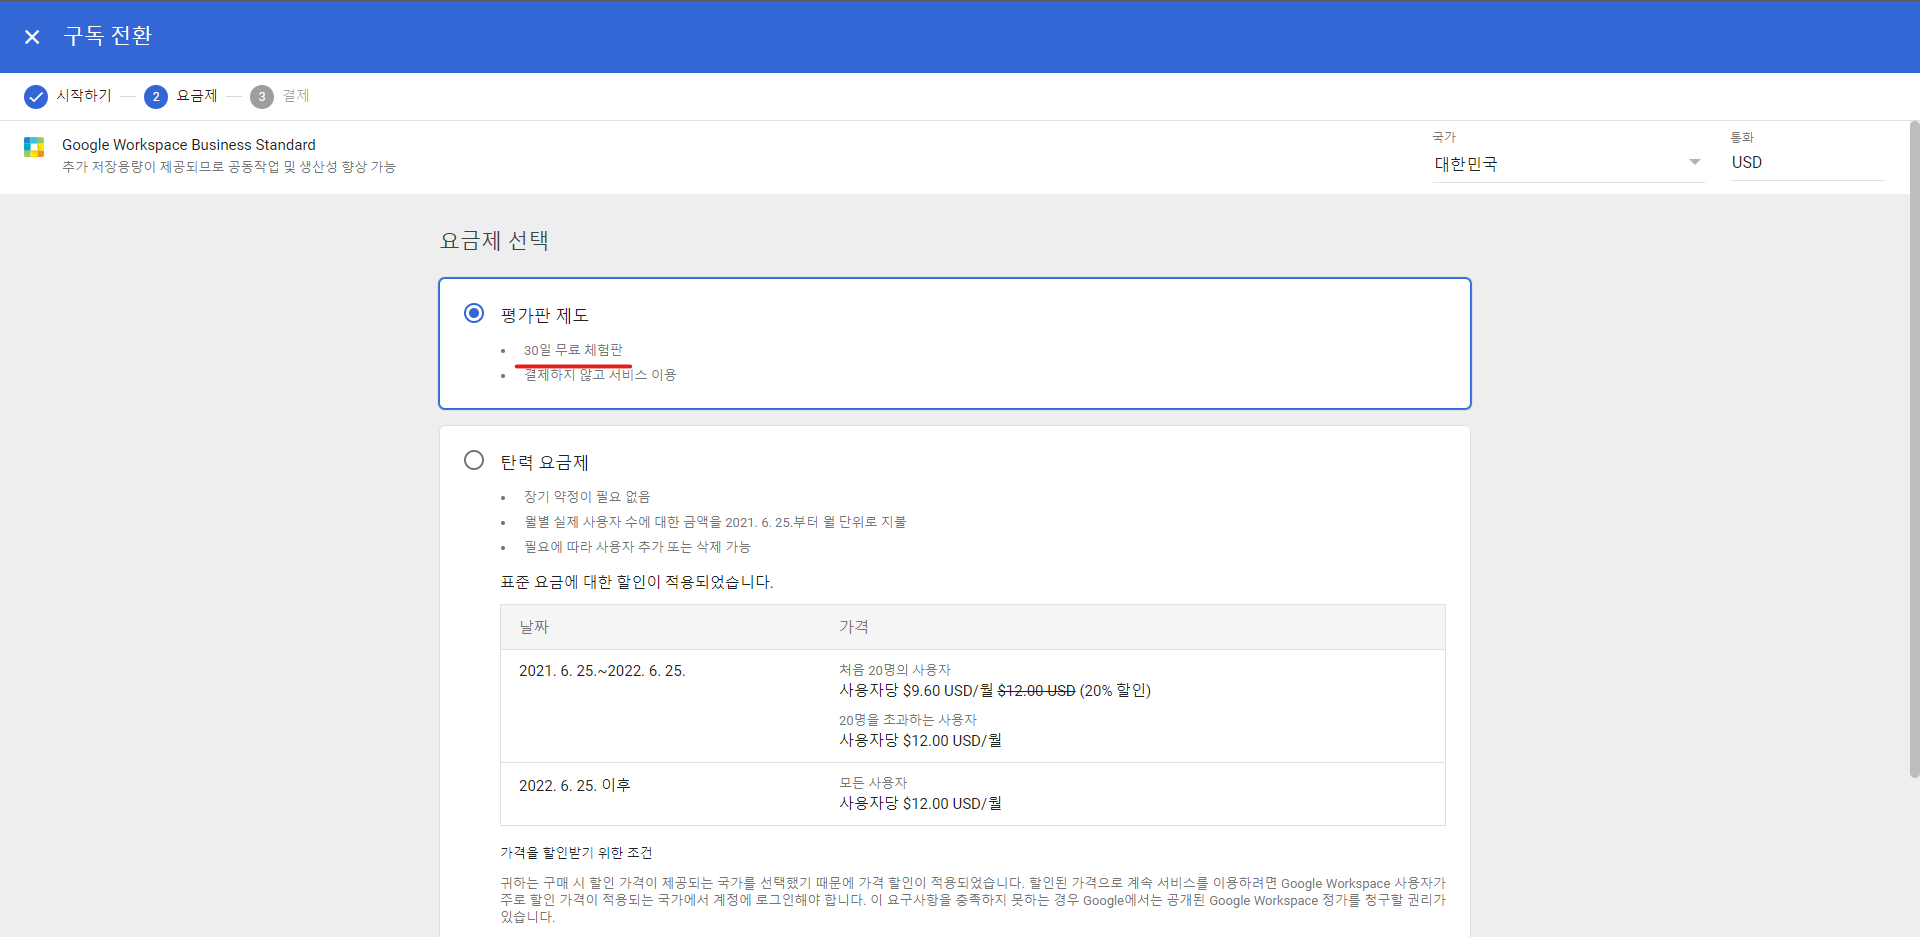Click the 가격 column header
This screenshot has height=937, width=1920.
(x=854, y=627)
